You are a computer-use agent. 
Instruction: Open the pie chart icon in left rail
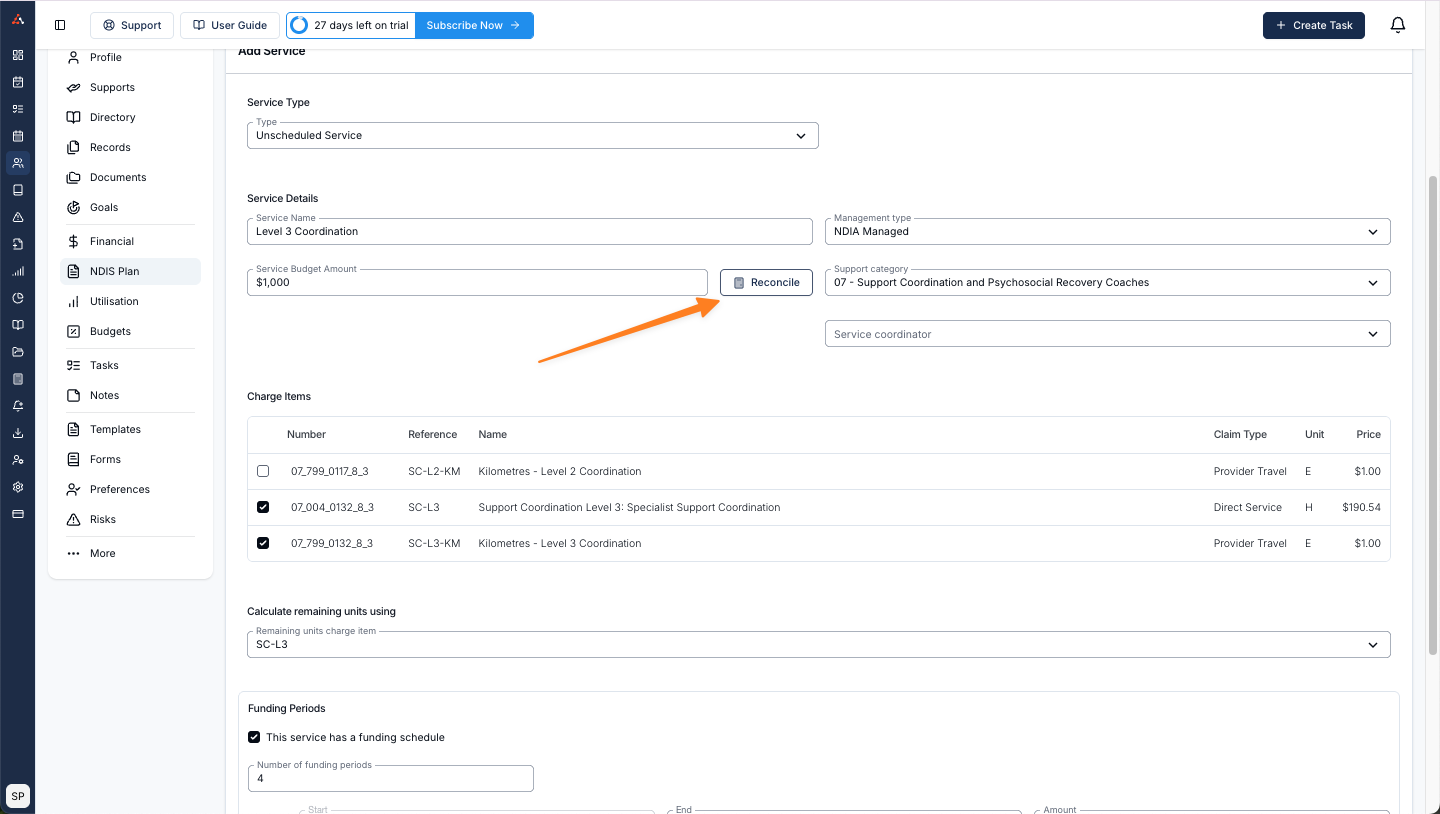click(x=17, y=298)
